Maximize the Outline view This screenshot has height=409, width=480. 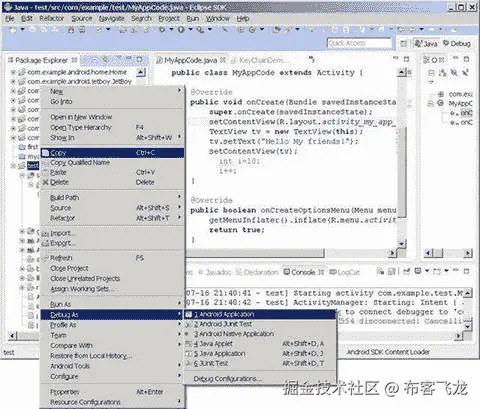pyautogui.click(x=466, y=59)
